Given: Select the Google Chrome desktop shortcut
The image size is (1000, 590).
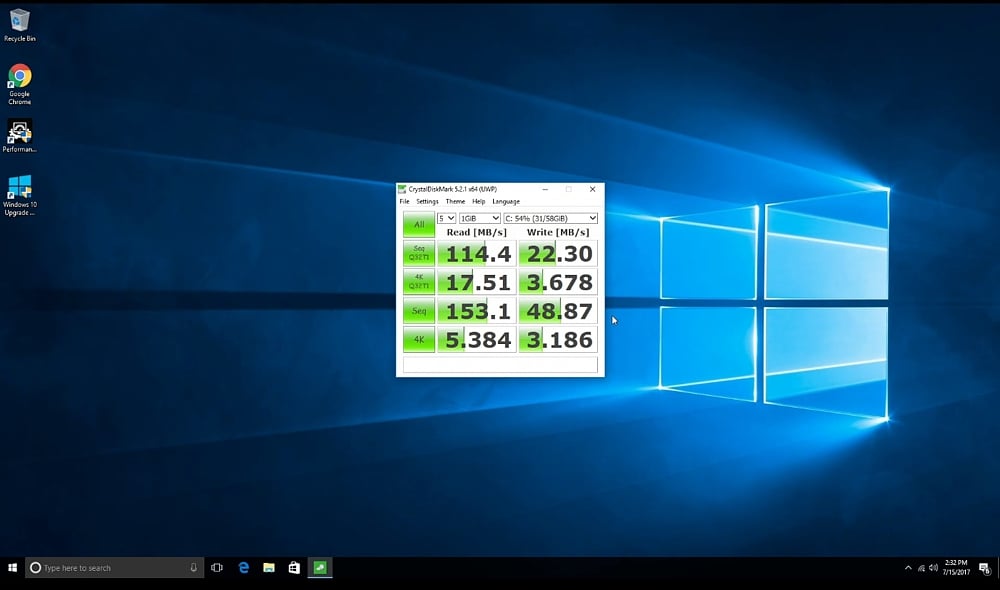Looking at the screenshot, I should [x=19, y=77].
